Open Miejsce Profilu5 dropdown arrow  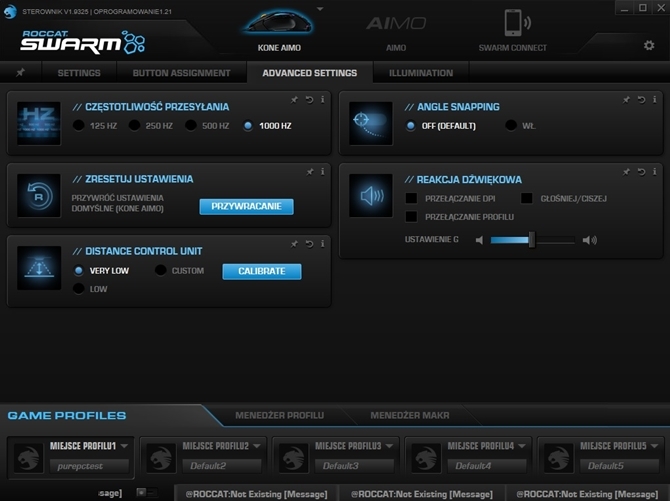tap(655, 446)
